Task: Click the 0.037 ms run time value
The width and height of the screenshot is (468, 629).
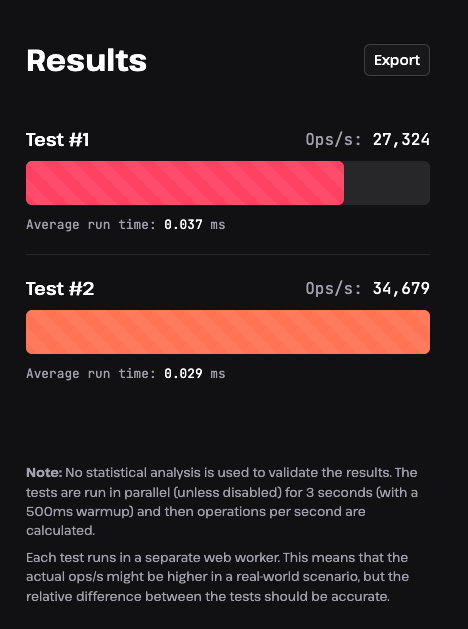Action: [194, 225]
